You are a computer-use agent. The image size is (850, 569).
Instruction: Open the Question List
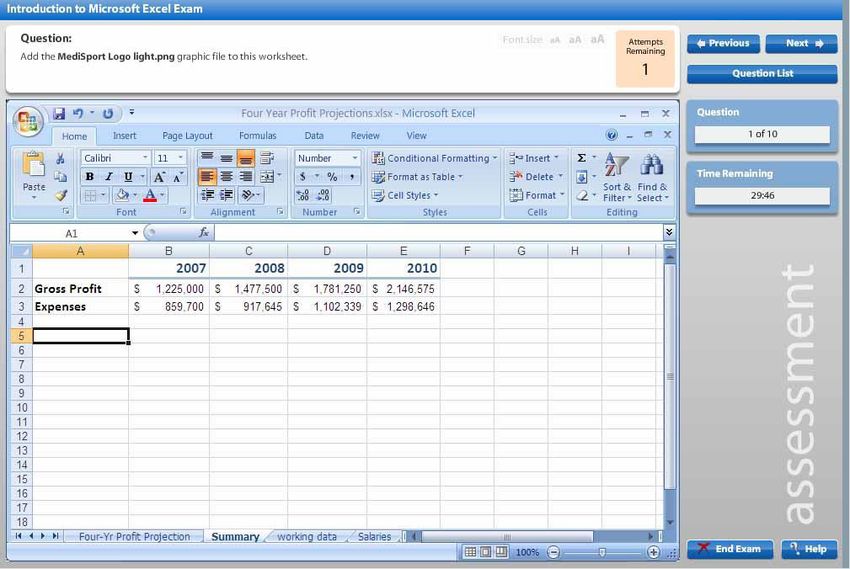pyautogui.click(x=762, y=74)
